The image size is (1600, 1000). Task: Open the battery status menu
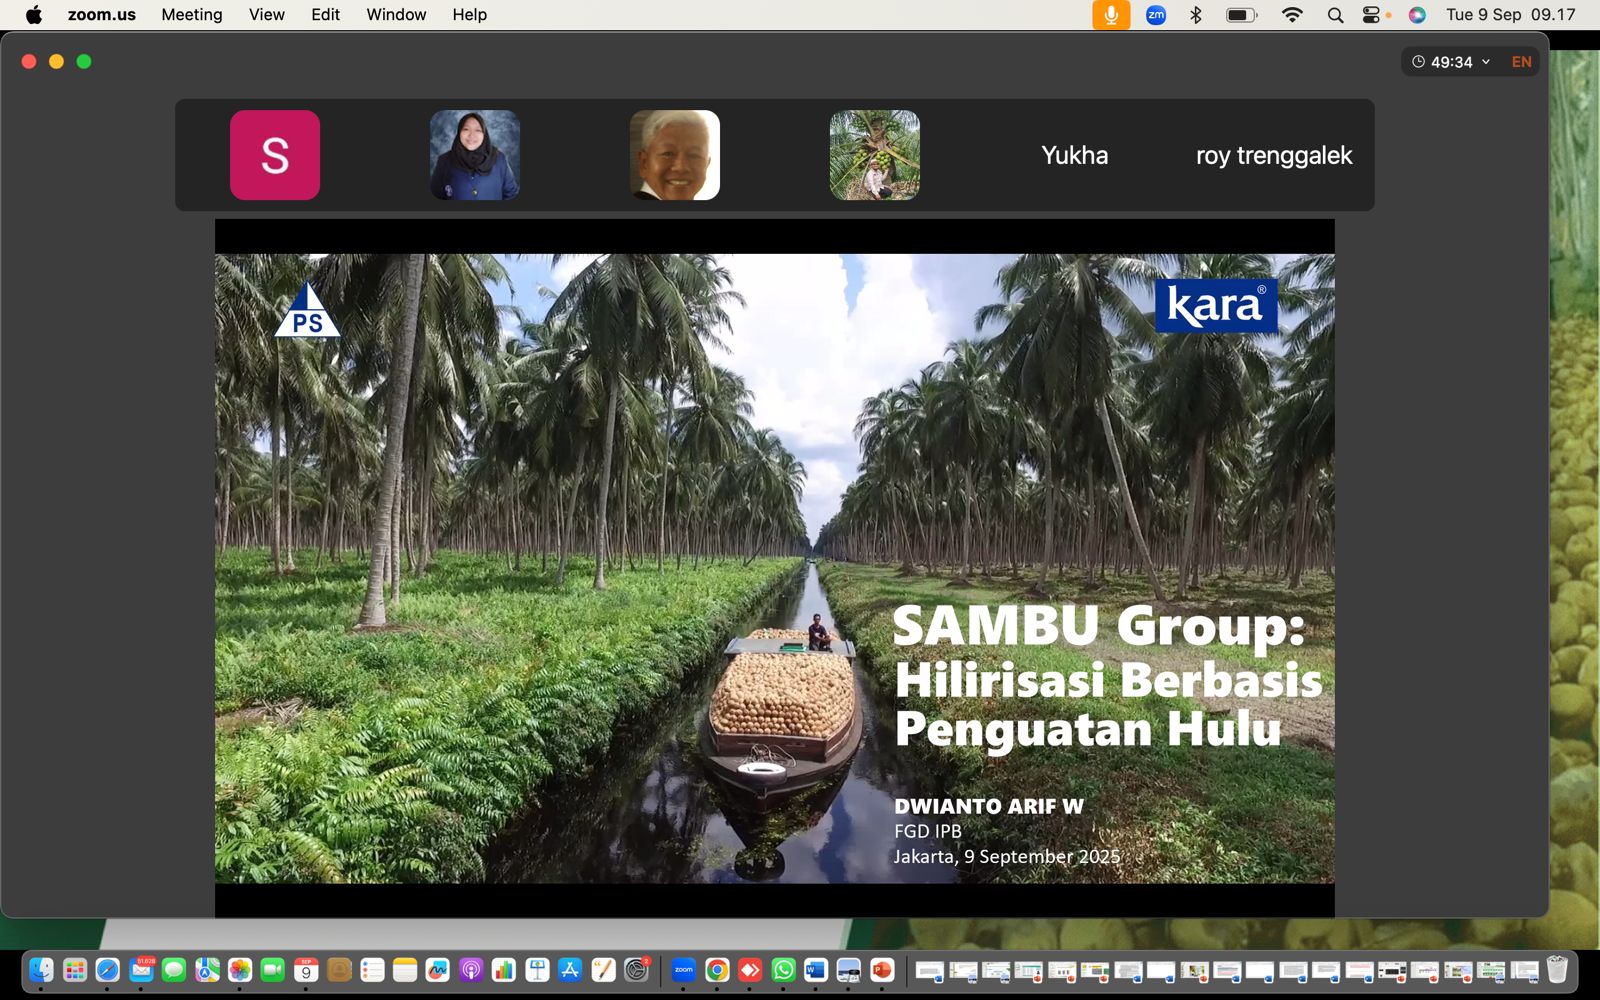coord(1241,15)
